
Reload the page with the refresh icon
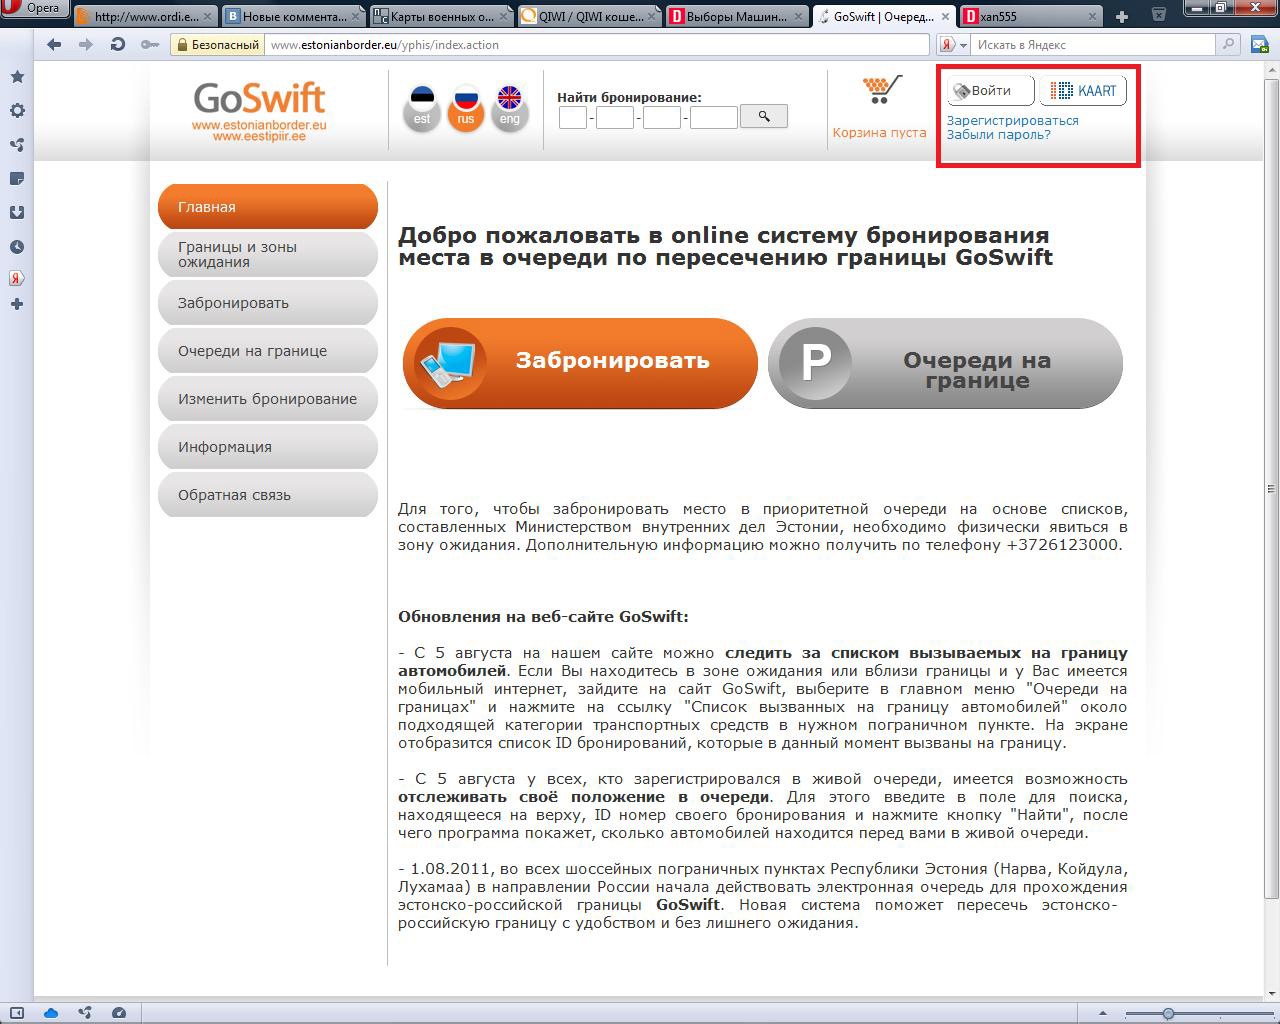[118, 44]
